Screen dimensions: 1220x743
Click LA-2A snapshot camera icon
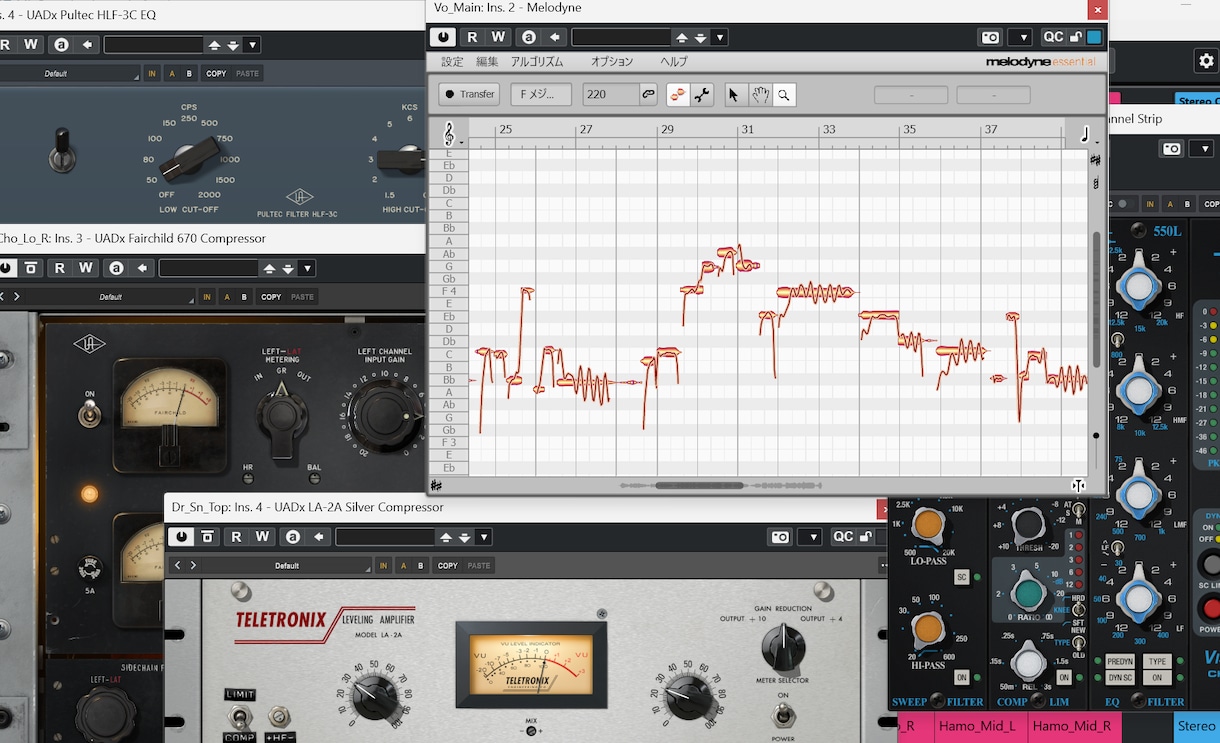point(779,537)
